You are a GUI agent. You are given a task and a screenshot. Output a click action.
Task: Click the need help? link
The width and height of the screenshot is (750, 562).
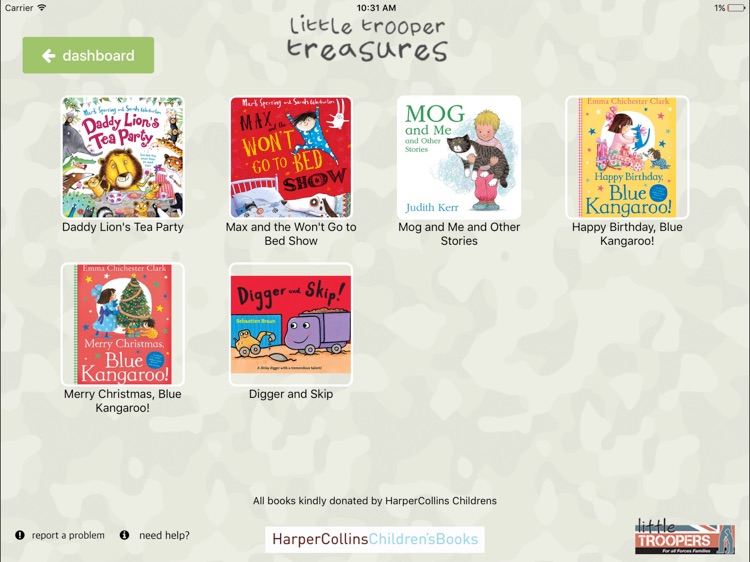164,535
